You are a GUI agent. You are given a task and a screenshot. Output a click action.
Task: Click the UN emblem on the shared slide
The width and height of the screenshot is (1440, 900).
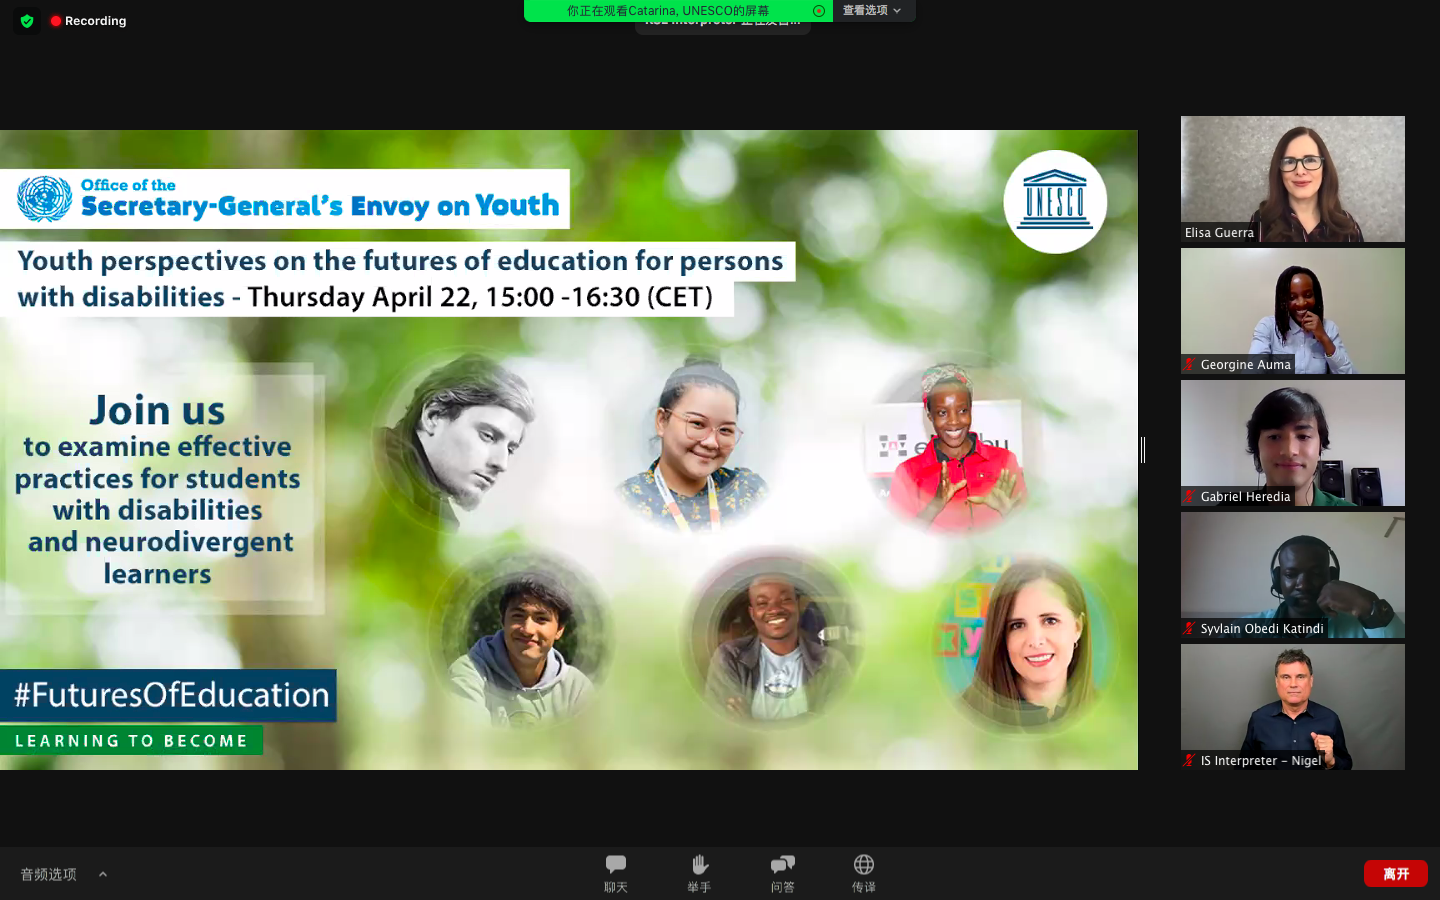click(x=45, y=198)
